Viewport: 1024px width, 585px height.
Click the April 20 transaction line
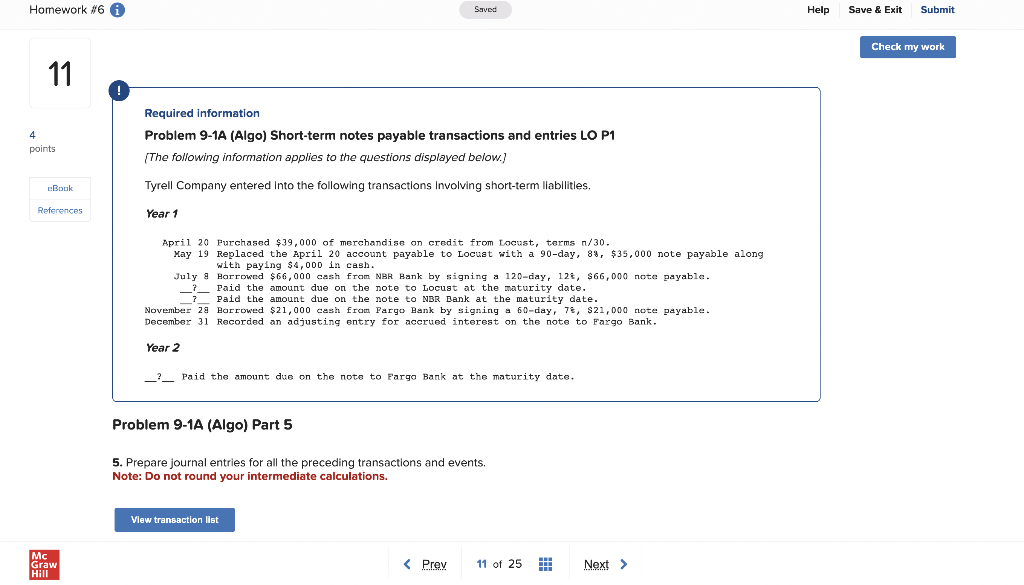[386, 242]
